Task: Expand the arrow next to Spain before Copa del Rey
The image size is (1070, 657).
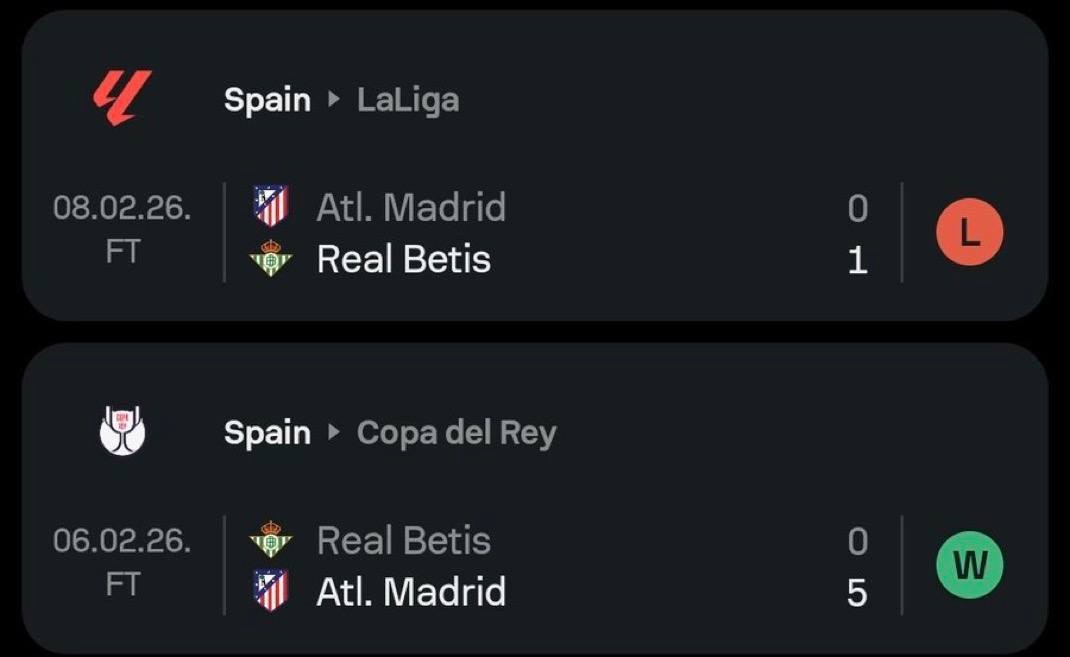Action: pyautogui.click(x=334, y=433)
